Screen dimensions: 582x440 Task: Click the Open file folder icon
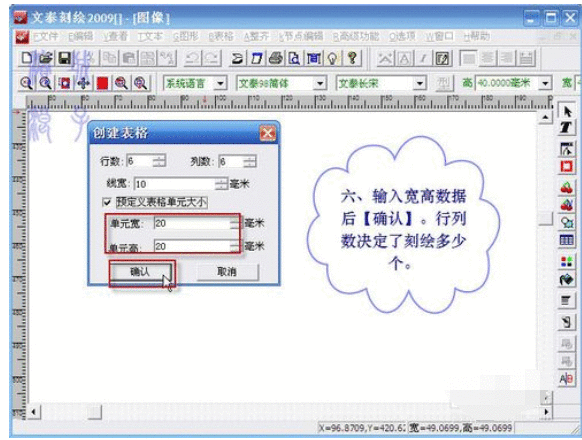click(x=46, y=58)
